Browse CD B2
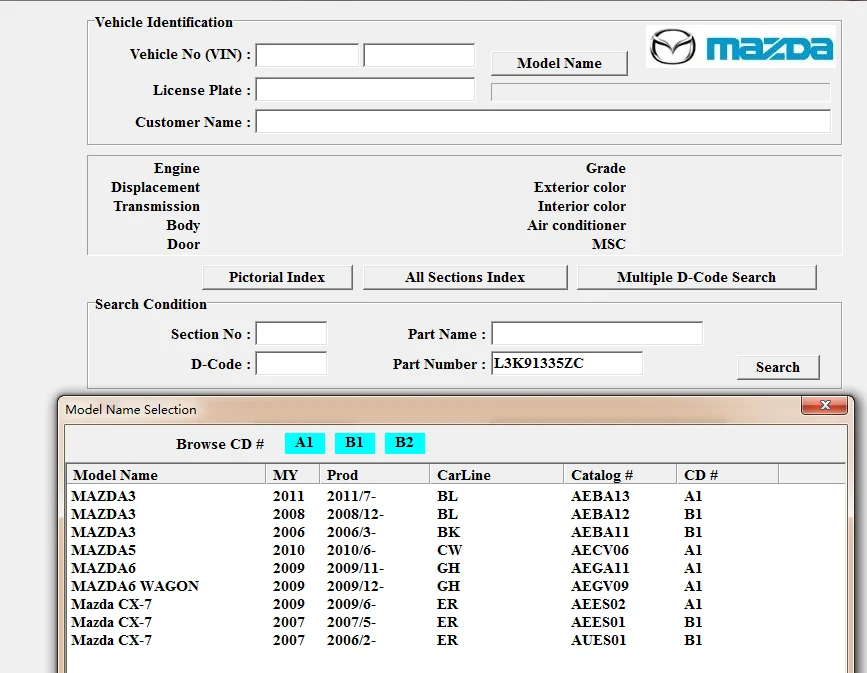The height and width of the screenshot is (673, 867). pos(404,443)
